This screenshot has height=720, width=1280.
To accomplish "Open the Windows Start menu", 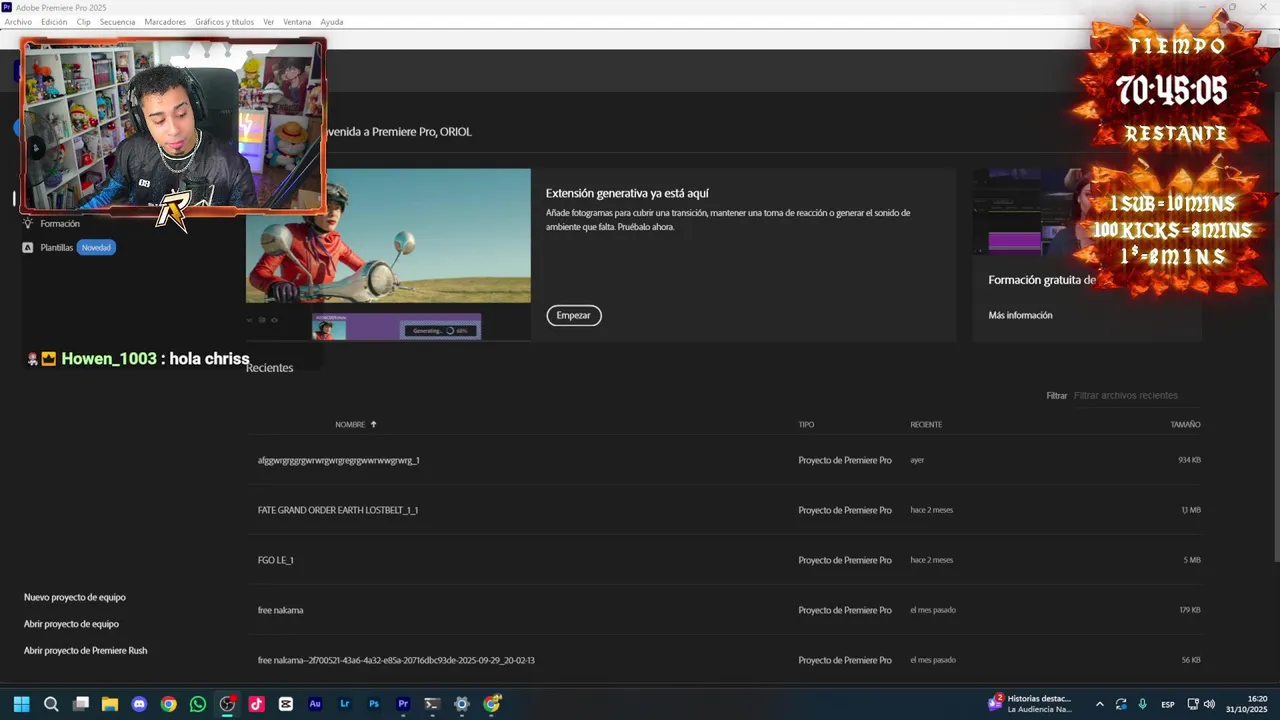I will 21,704.
